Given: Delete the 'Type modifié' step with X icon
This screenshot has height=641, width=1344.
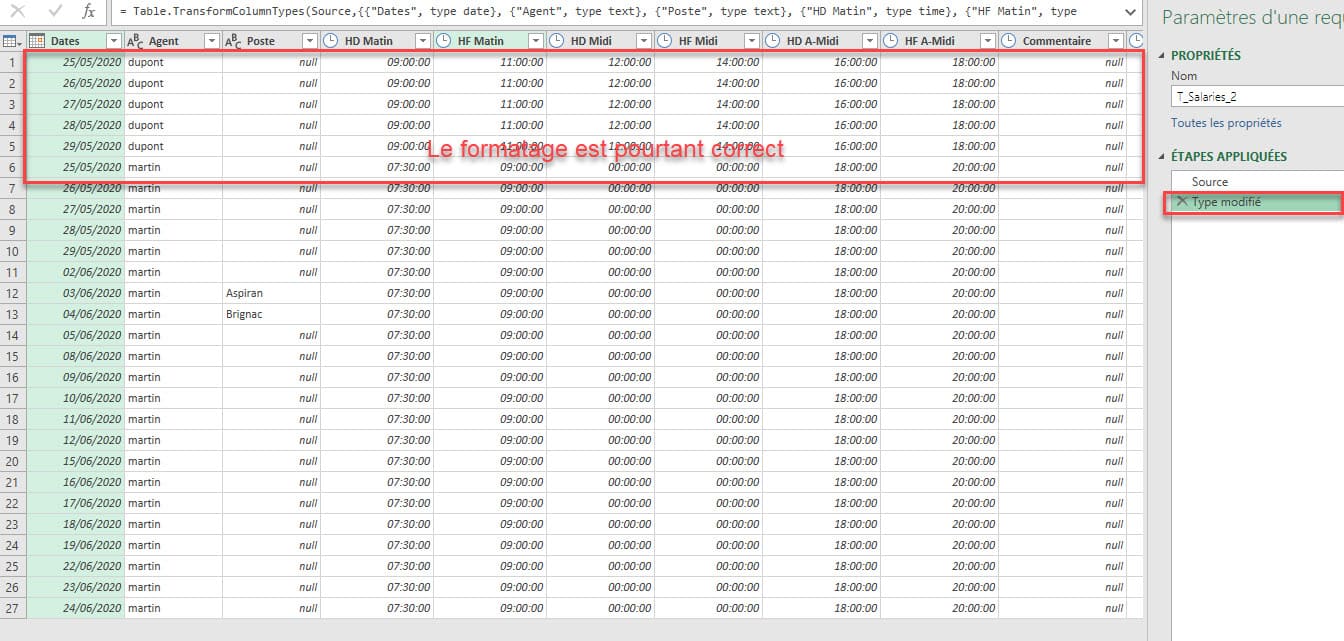Looking at the screenshot, I should click(x=1182, y=202).
